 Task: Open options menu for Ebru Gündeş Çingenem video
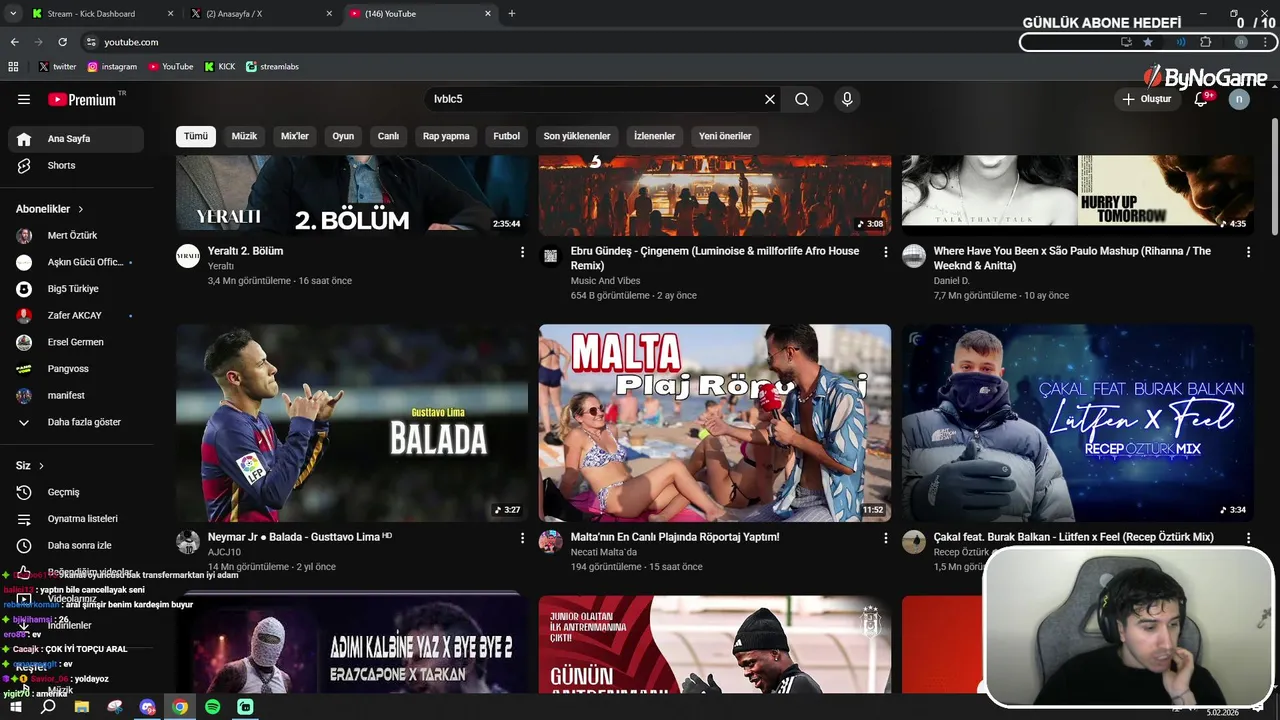click(885, 252)
